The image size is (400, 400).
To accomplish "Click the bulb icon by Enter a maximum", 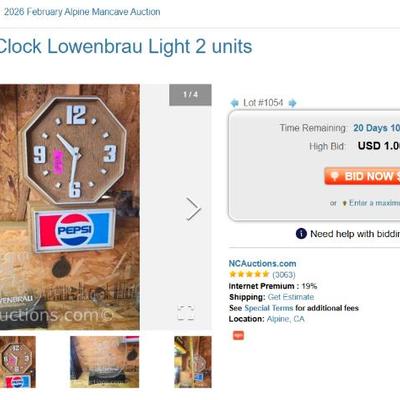I will click(x=344, y=203).
